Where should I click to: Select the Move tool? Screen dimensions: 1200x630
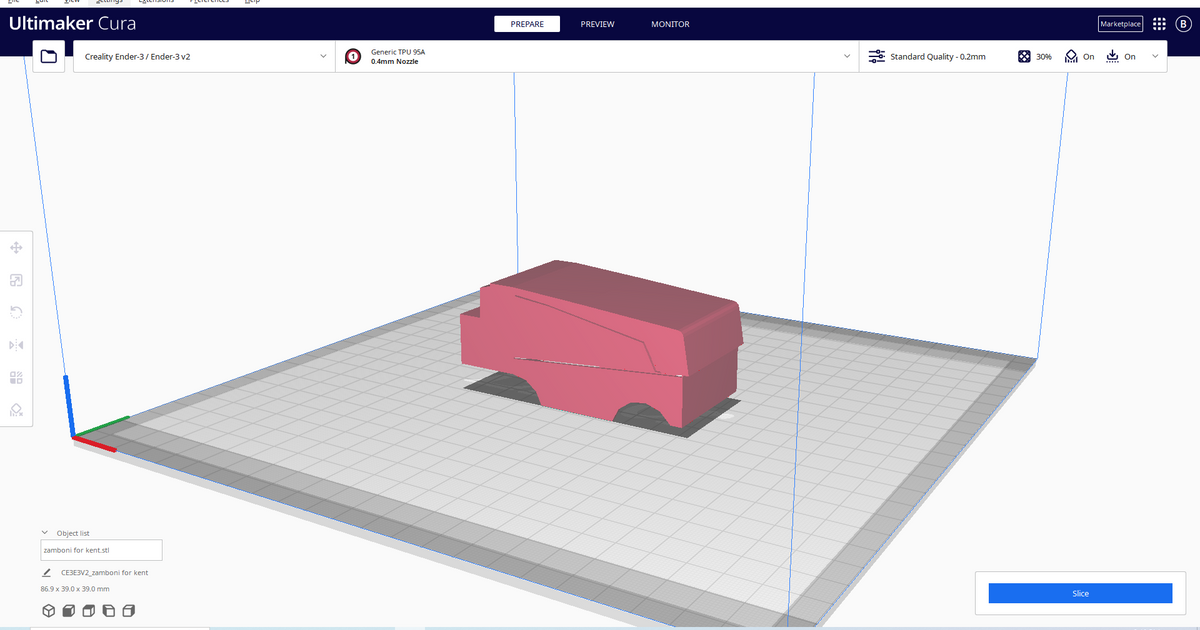pyautogui.click(x=16, y=246)
